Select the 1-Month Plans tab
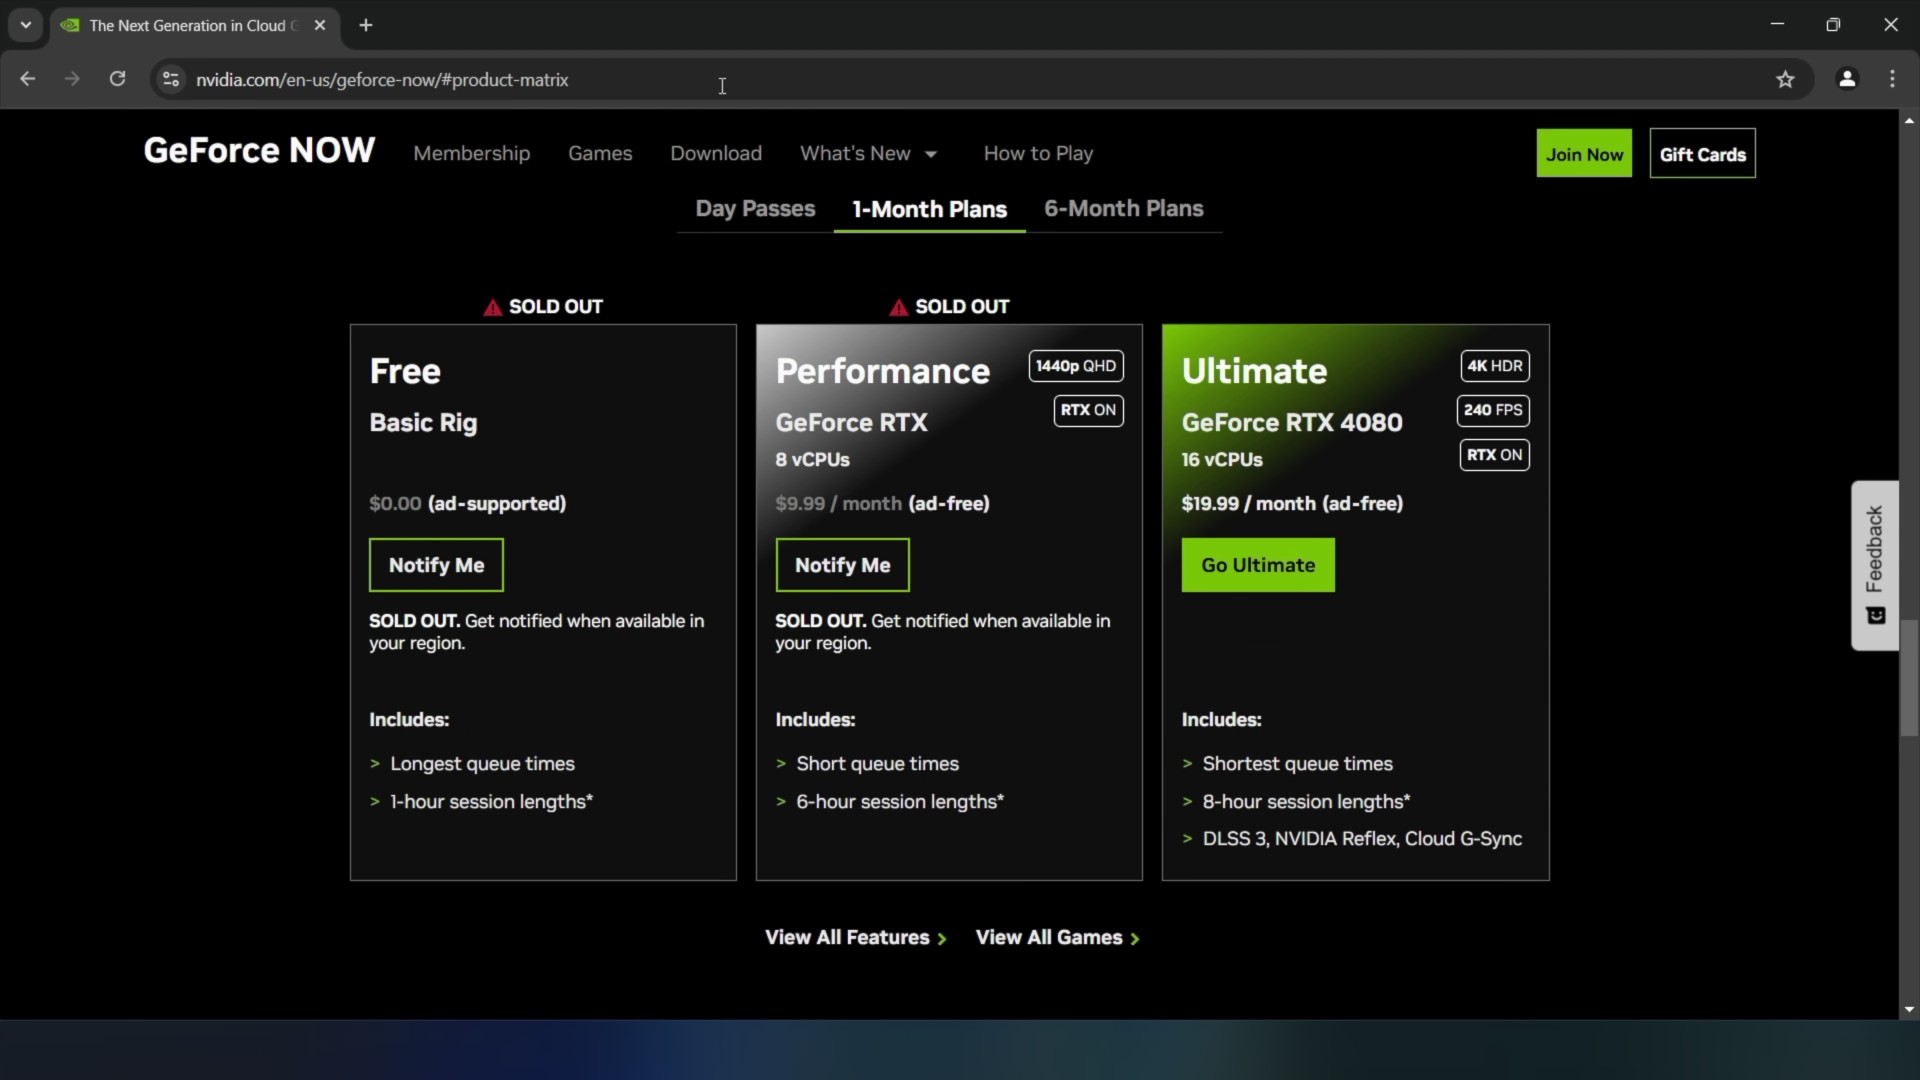This screenshot has height=1080, width=1920. click(929, 209)
